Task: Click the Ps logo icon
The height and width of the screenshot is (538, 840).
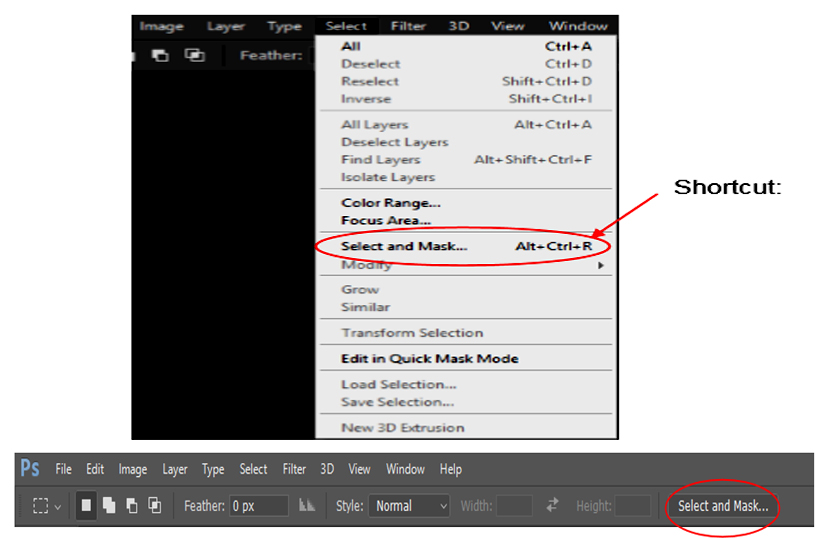Action: (30, 468)
